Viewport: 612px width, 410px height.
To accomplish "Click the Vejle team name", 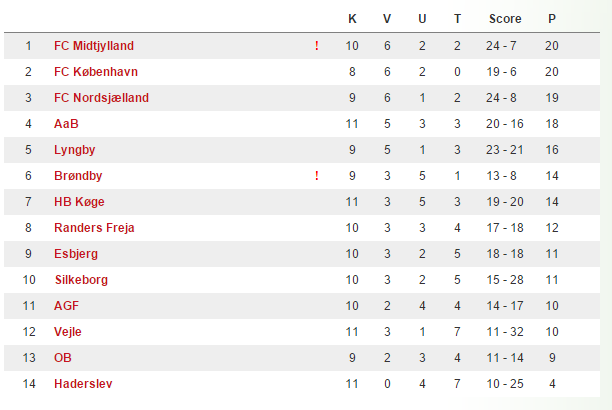I will 68,332.
